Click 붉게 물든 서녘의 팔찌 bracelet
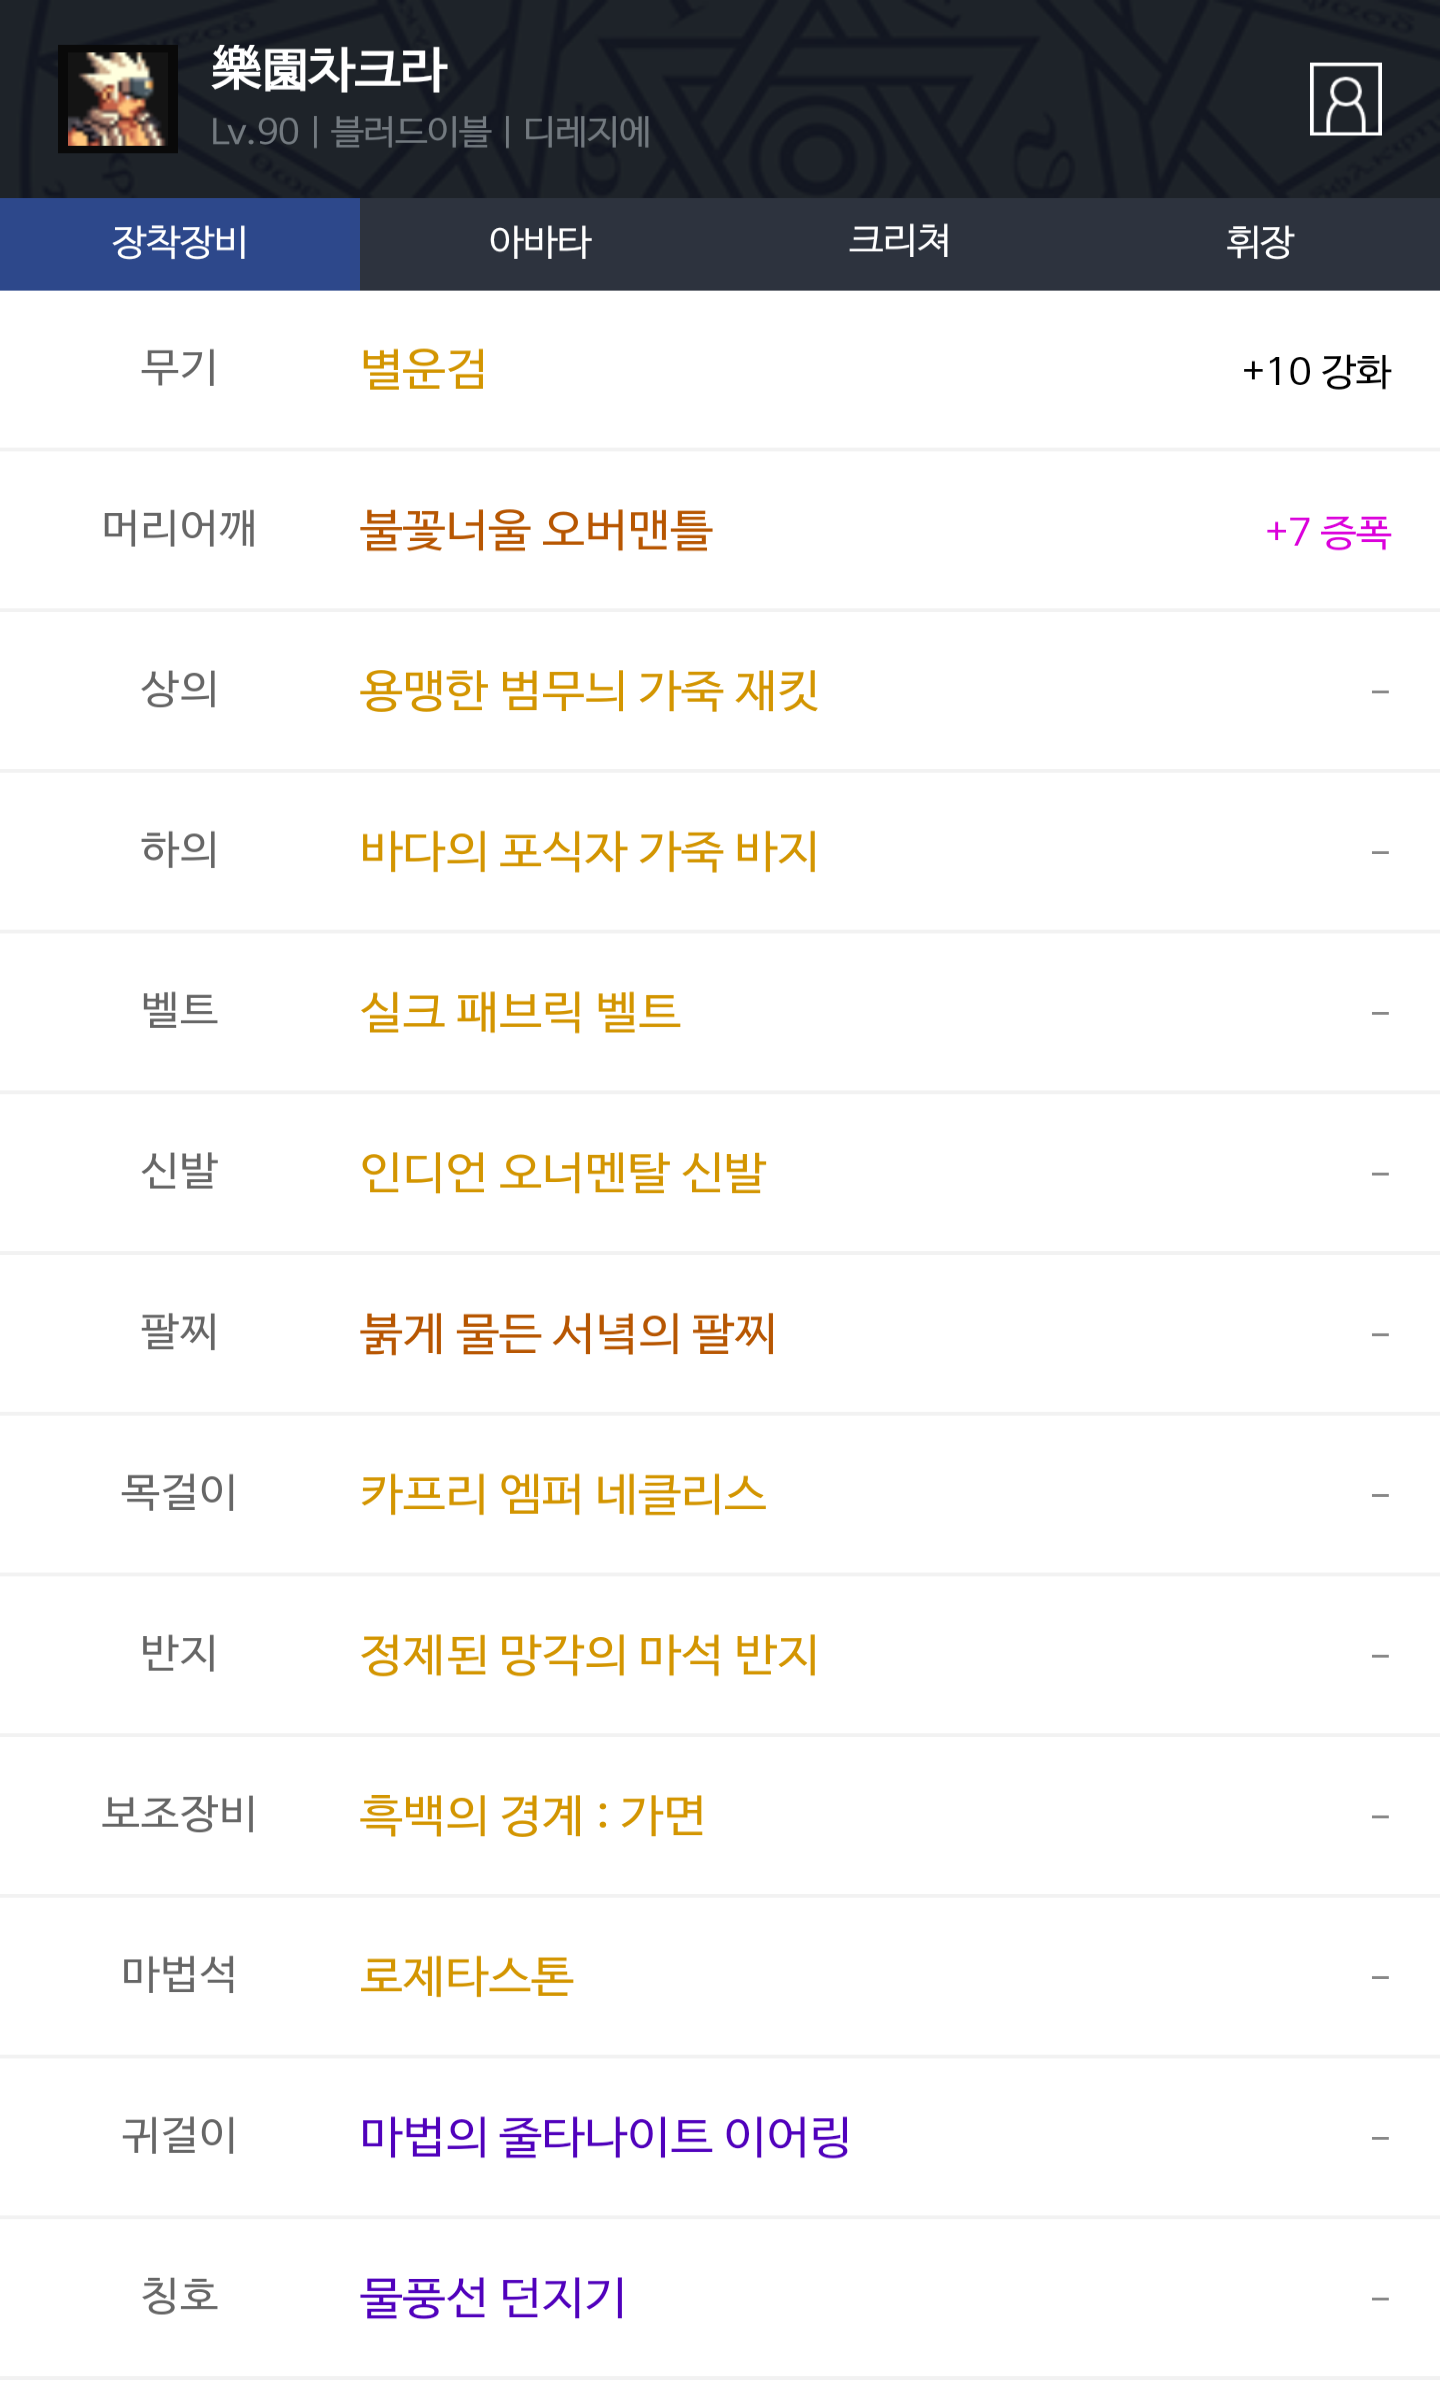 point(568,1334)
